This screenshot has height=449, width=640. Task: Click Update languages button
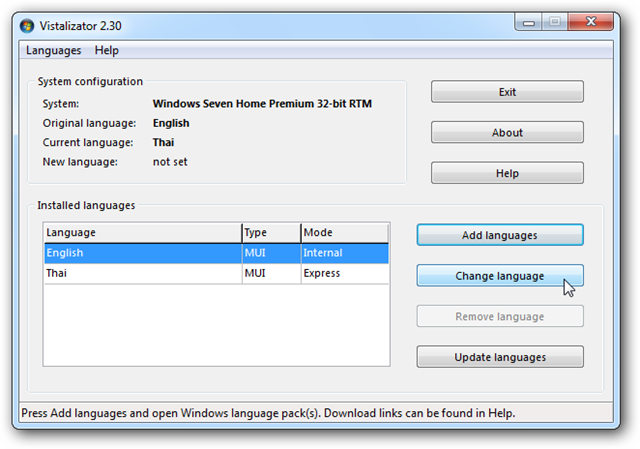tap(500, 357)
